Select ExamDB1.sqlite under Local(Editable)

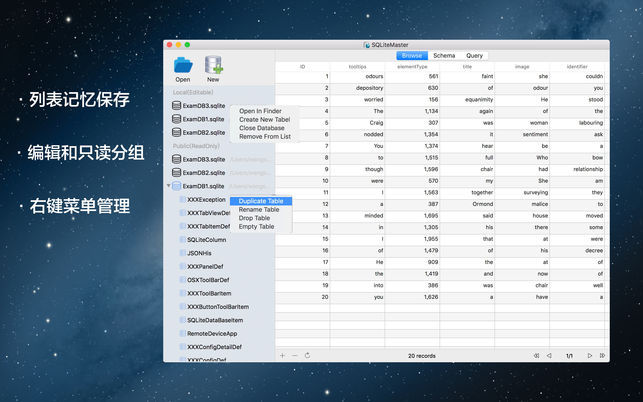(203, 119)
